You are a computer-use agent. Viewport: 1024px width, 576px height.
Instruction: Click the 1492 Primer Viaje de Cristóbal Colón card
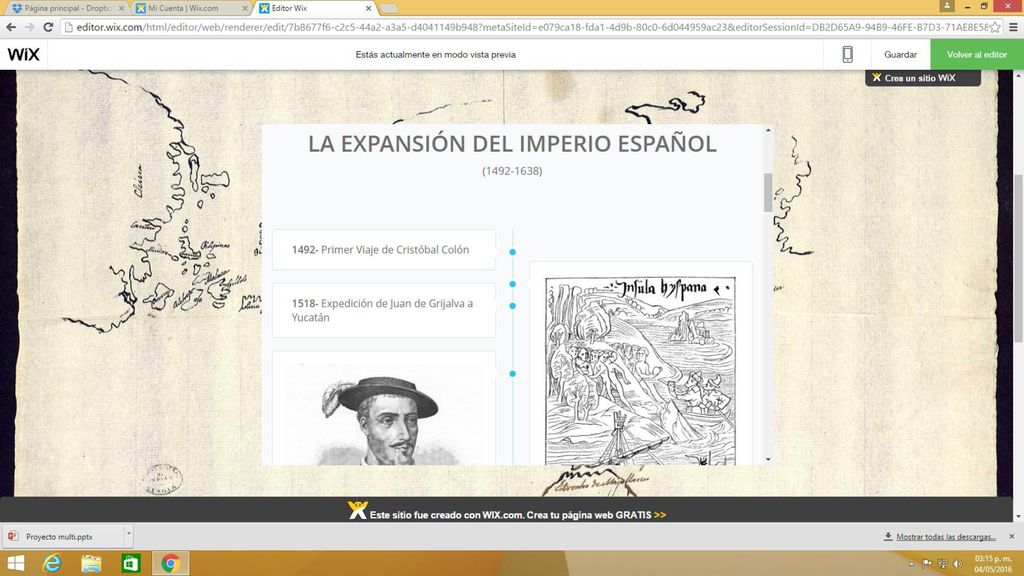(x=384, y=249)
